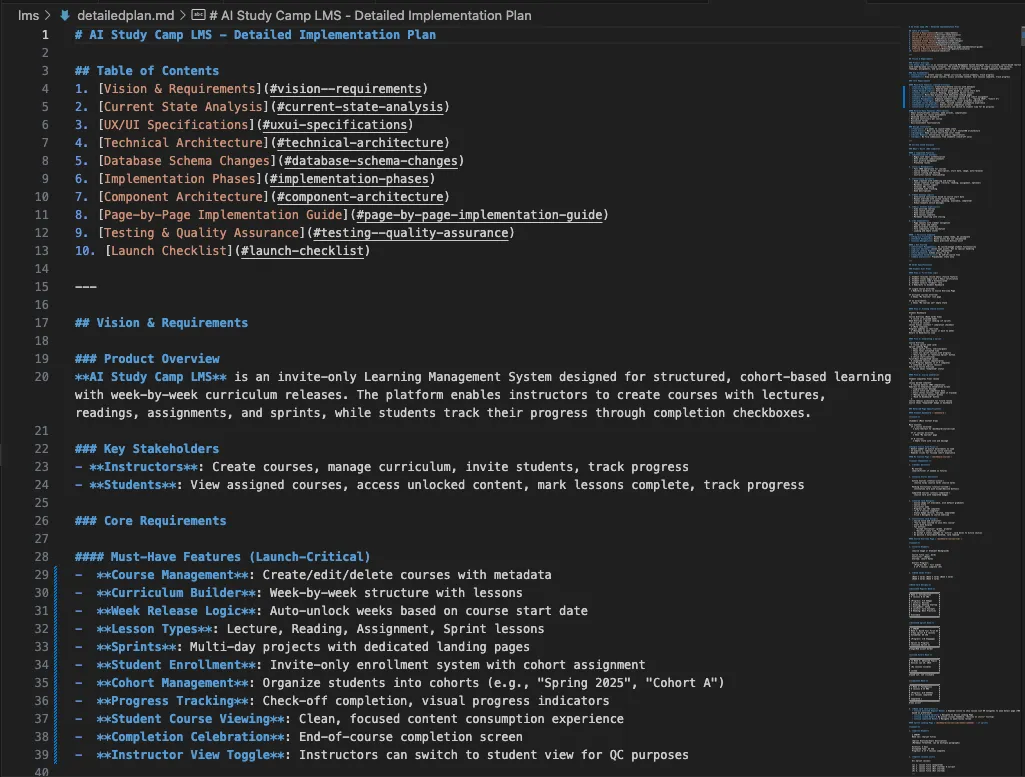Click the heading symbol icon in the breadcrumb

[x=197, y=16]
